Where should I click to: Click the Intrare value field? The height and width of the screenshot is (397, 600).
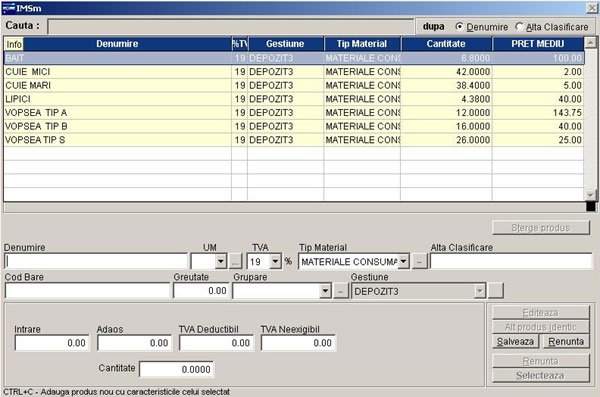(52, 343)
